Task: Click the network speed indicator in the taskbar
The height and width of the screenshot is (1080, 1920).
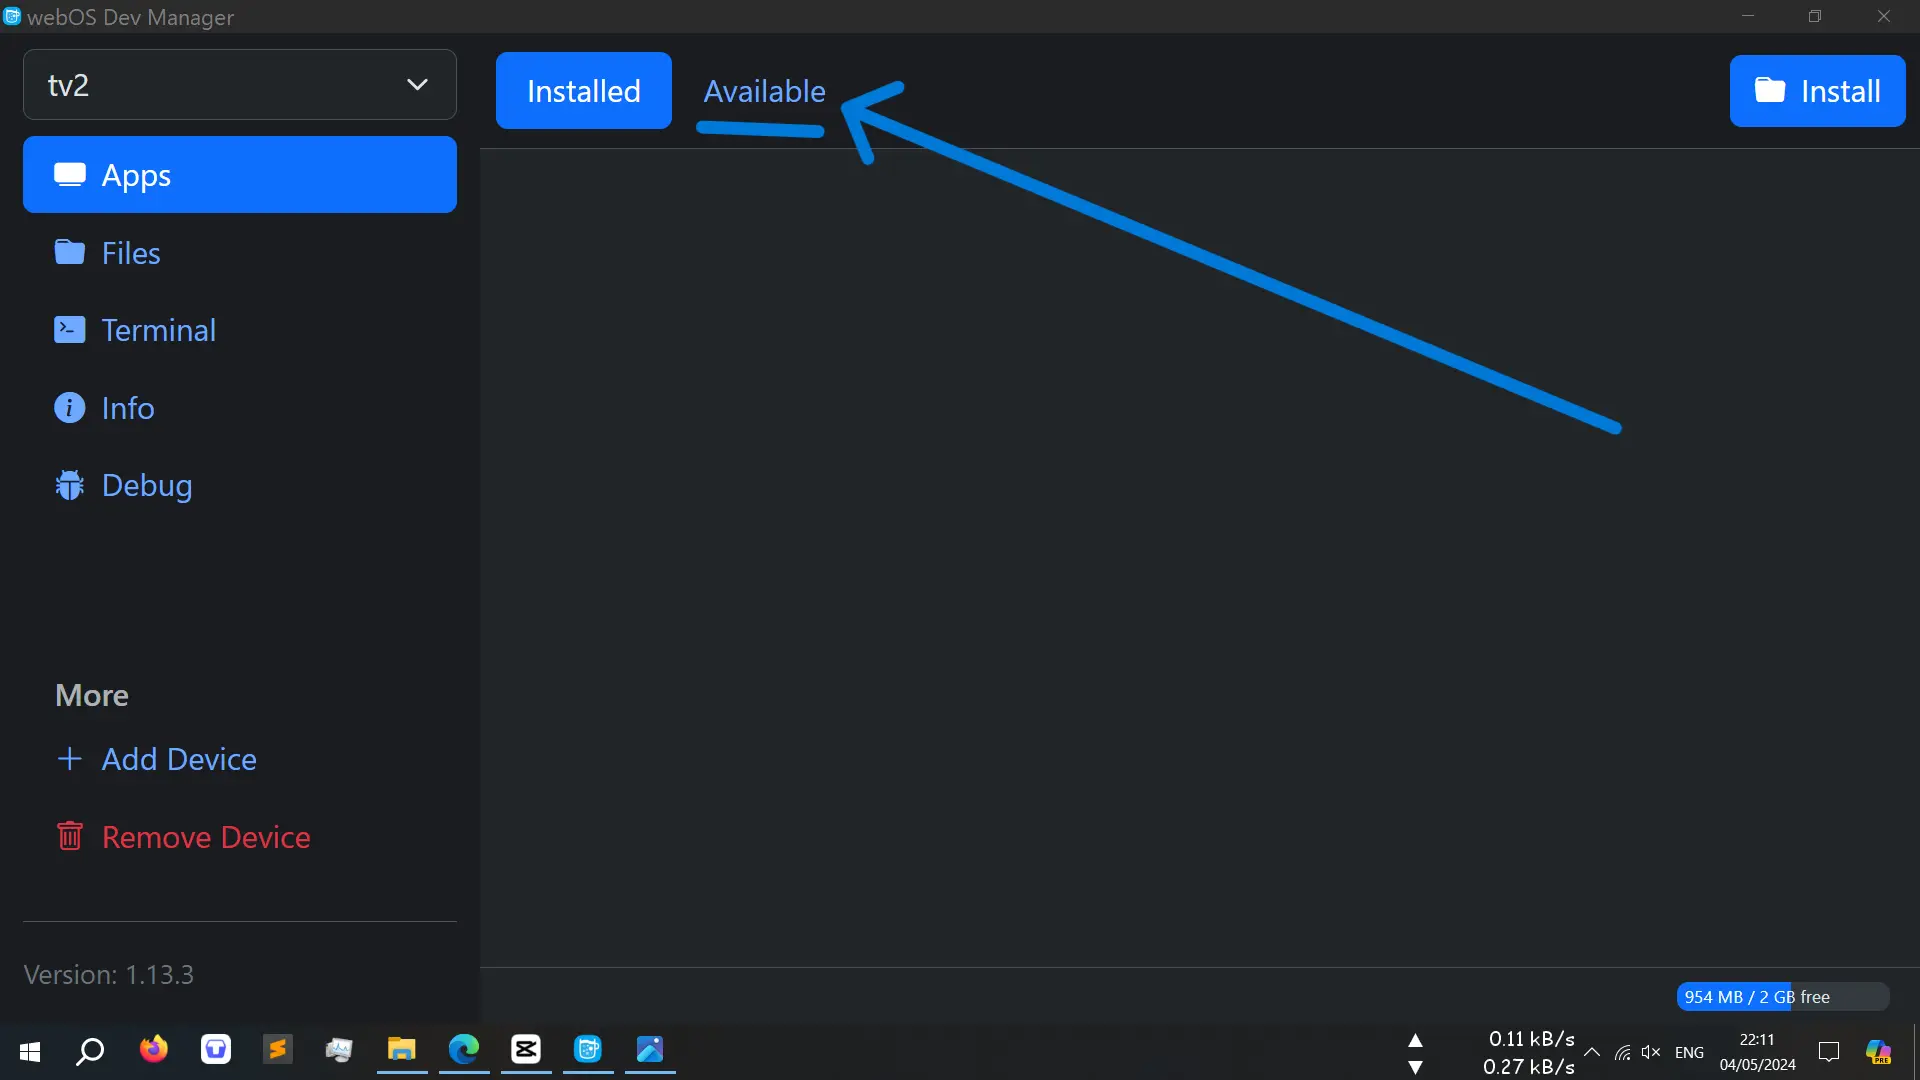Action: (1491, 1053)
